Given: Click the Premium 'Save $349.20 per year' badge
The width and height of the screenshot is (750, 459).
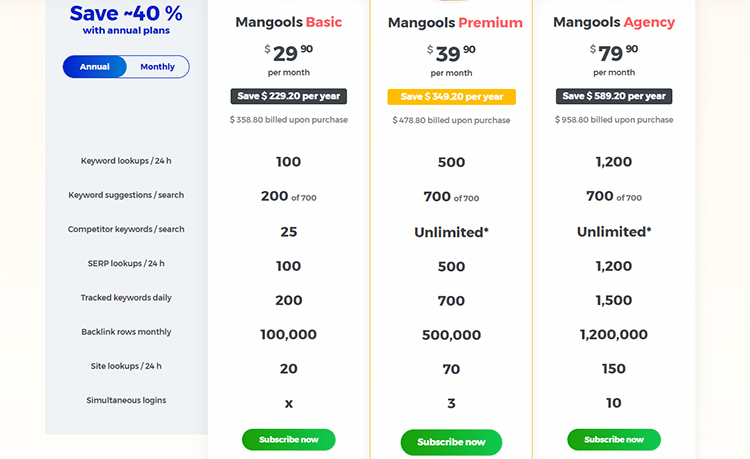Looking at the screenshot, I should coord(451,97).
